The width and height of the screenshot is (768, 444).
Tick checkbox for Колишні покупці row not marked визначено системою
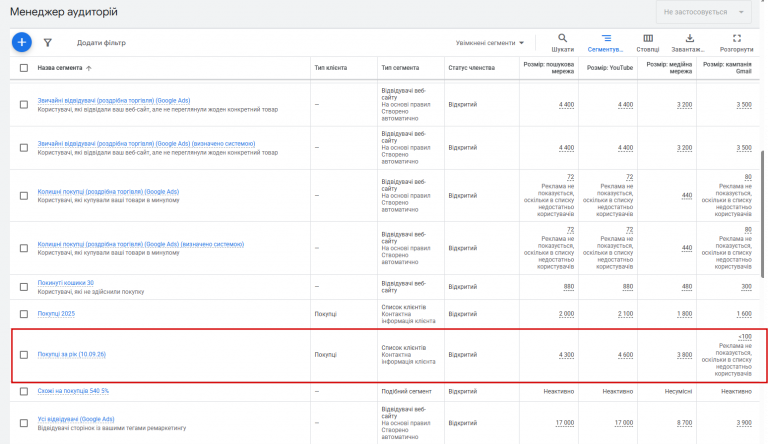24,196
